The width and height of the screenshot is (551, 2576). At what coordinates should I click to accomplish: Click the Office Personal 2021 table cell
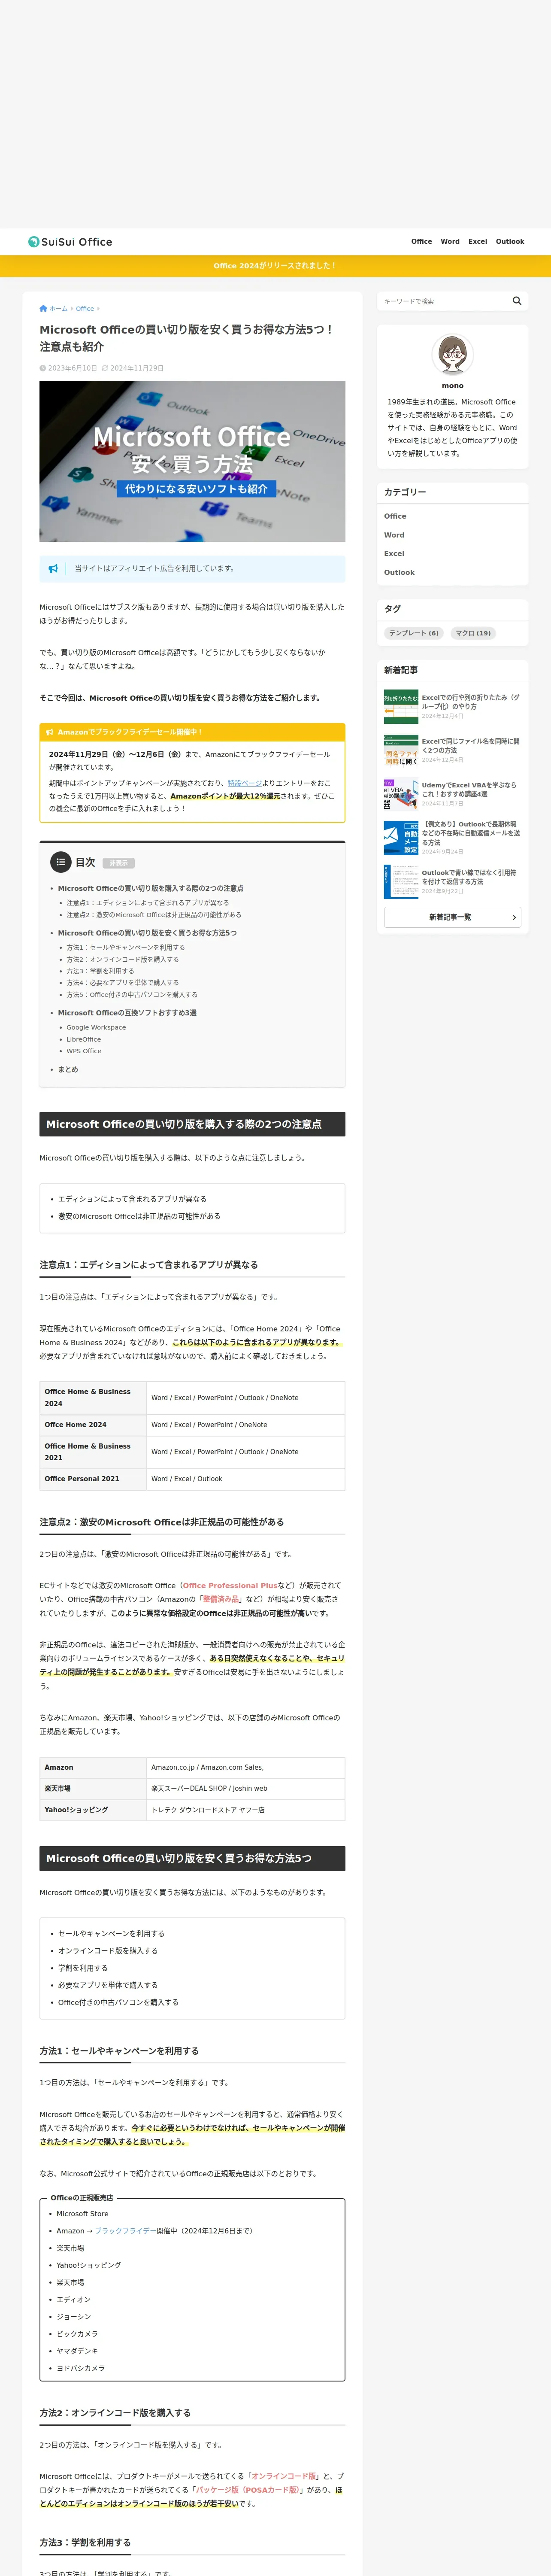(x=93, y=1480)
